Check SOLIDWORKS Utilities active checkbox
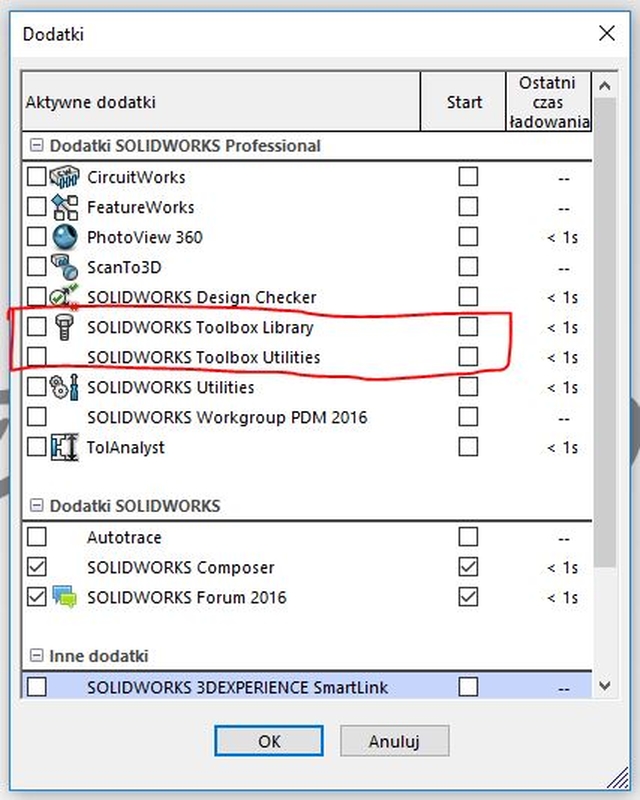 (36, 387)
